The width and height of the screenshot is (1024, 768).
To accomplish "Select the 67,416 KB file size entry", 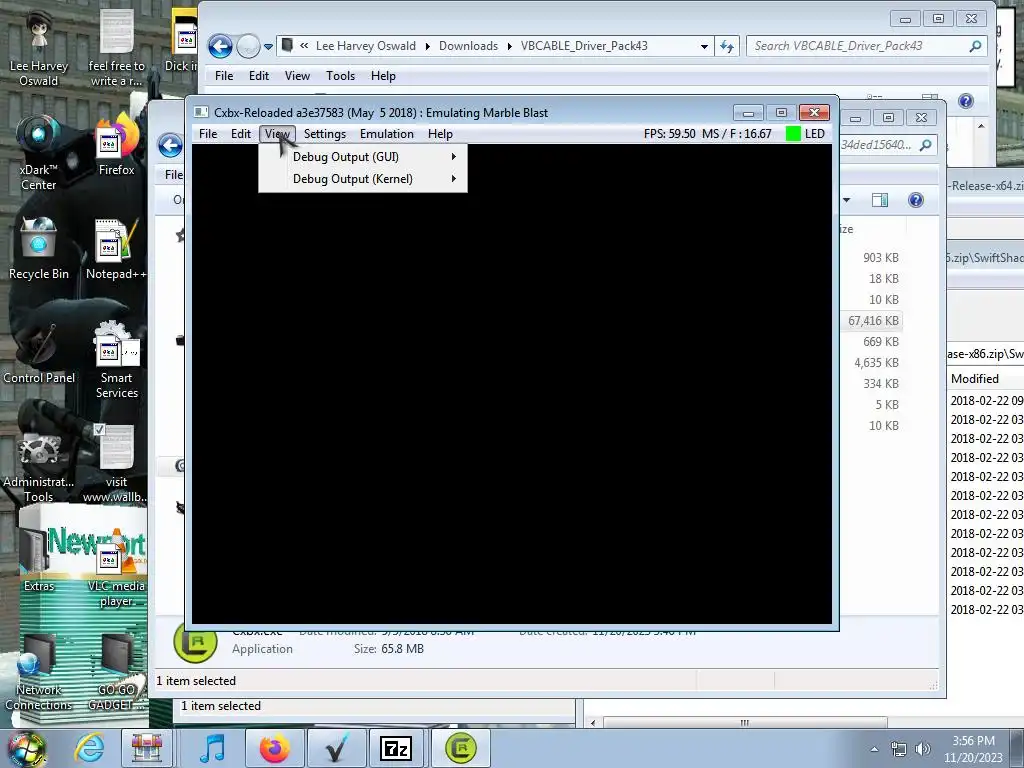I will pos(873,321).
